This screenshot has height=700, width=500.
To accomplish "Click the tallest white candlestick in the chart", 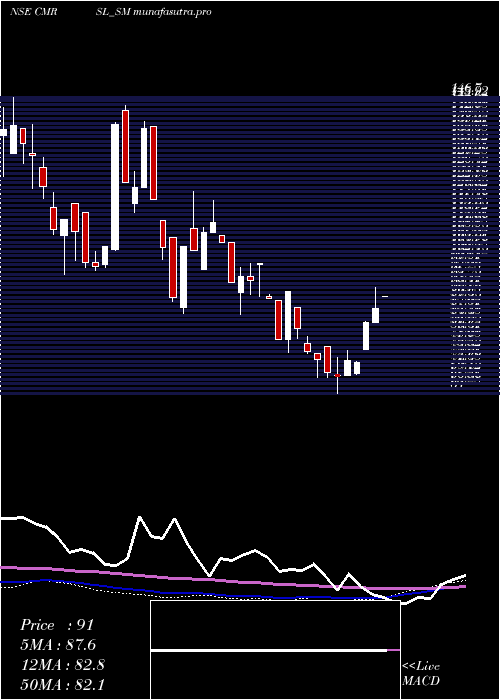I will click(115, 187).
